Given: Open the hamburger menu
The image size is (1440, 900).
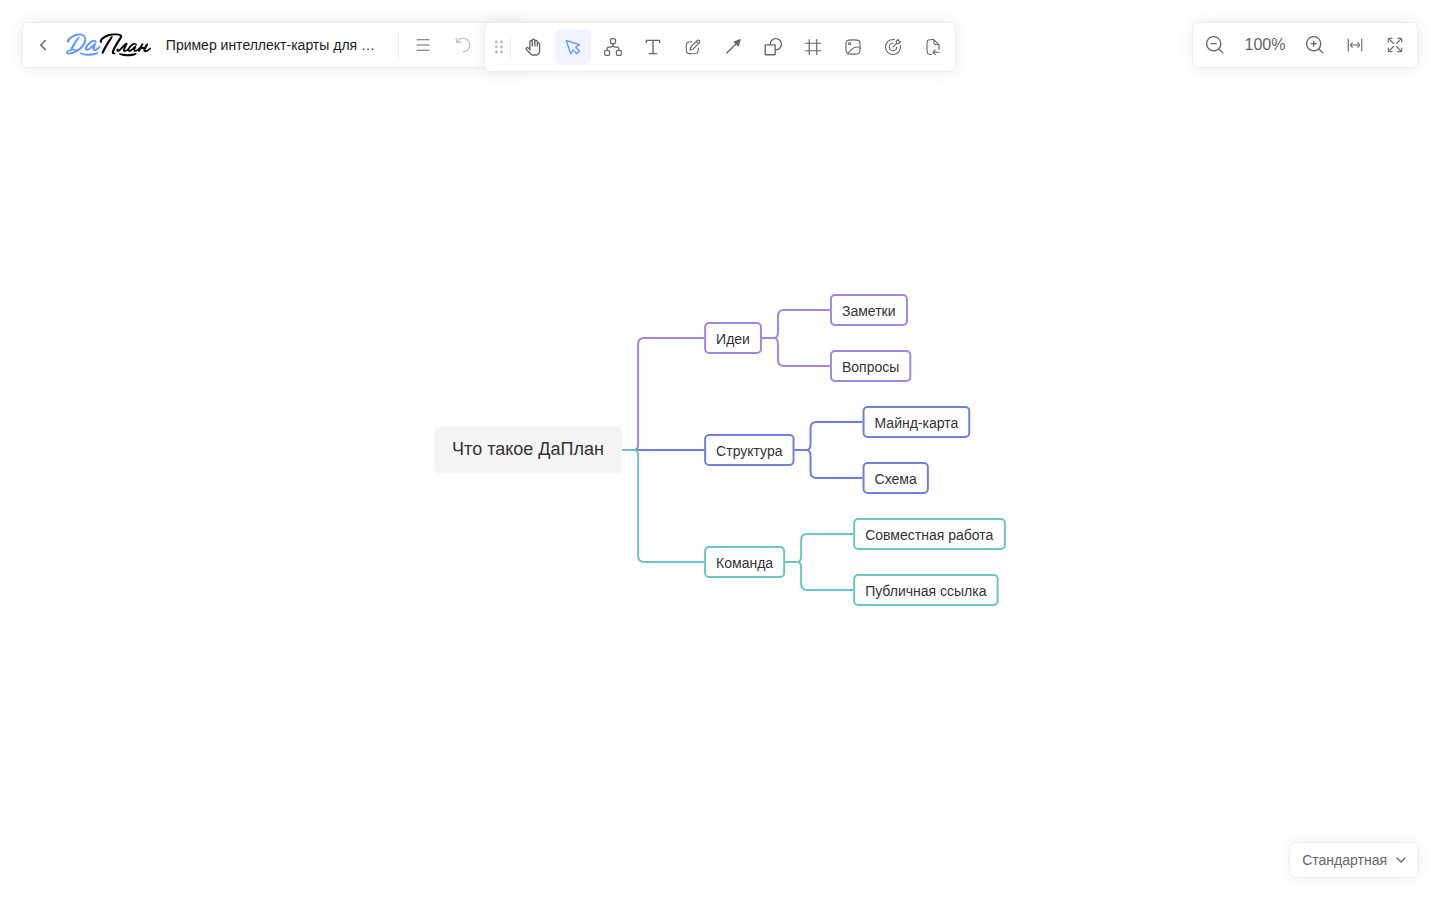Looking at the screenshot, I should [423, 45].
